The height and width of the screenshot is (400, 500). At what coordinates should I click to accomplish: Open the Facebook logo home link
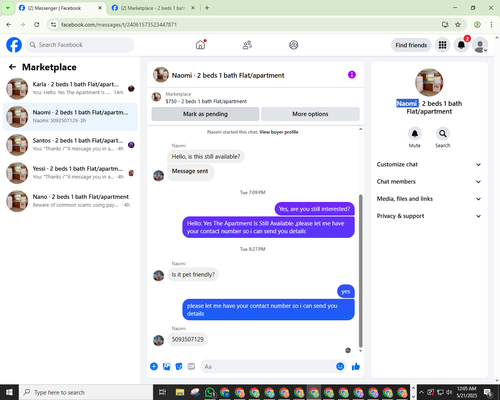point(14,45)
